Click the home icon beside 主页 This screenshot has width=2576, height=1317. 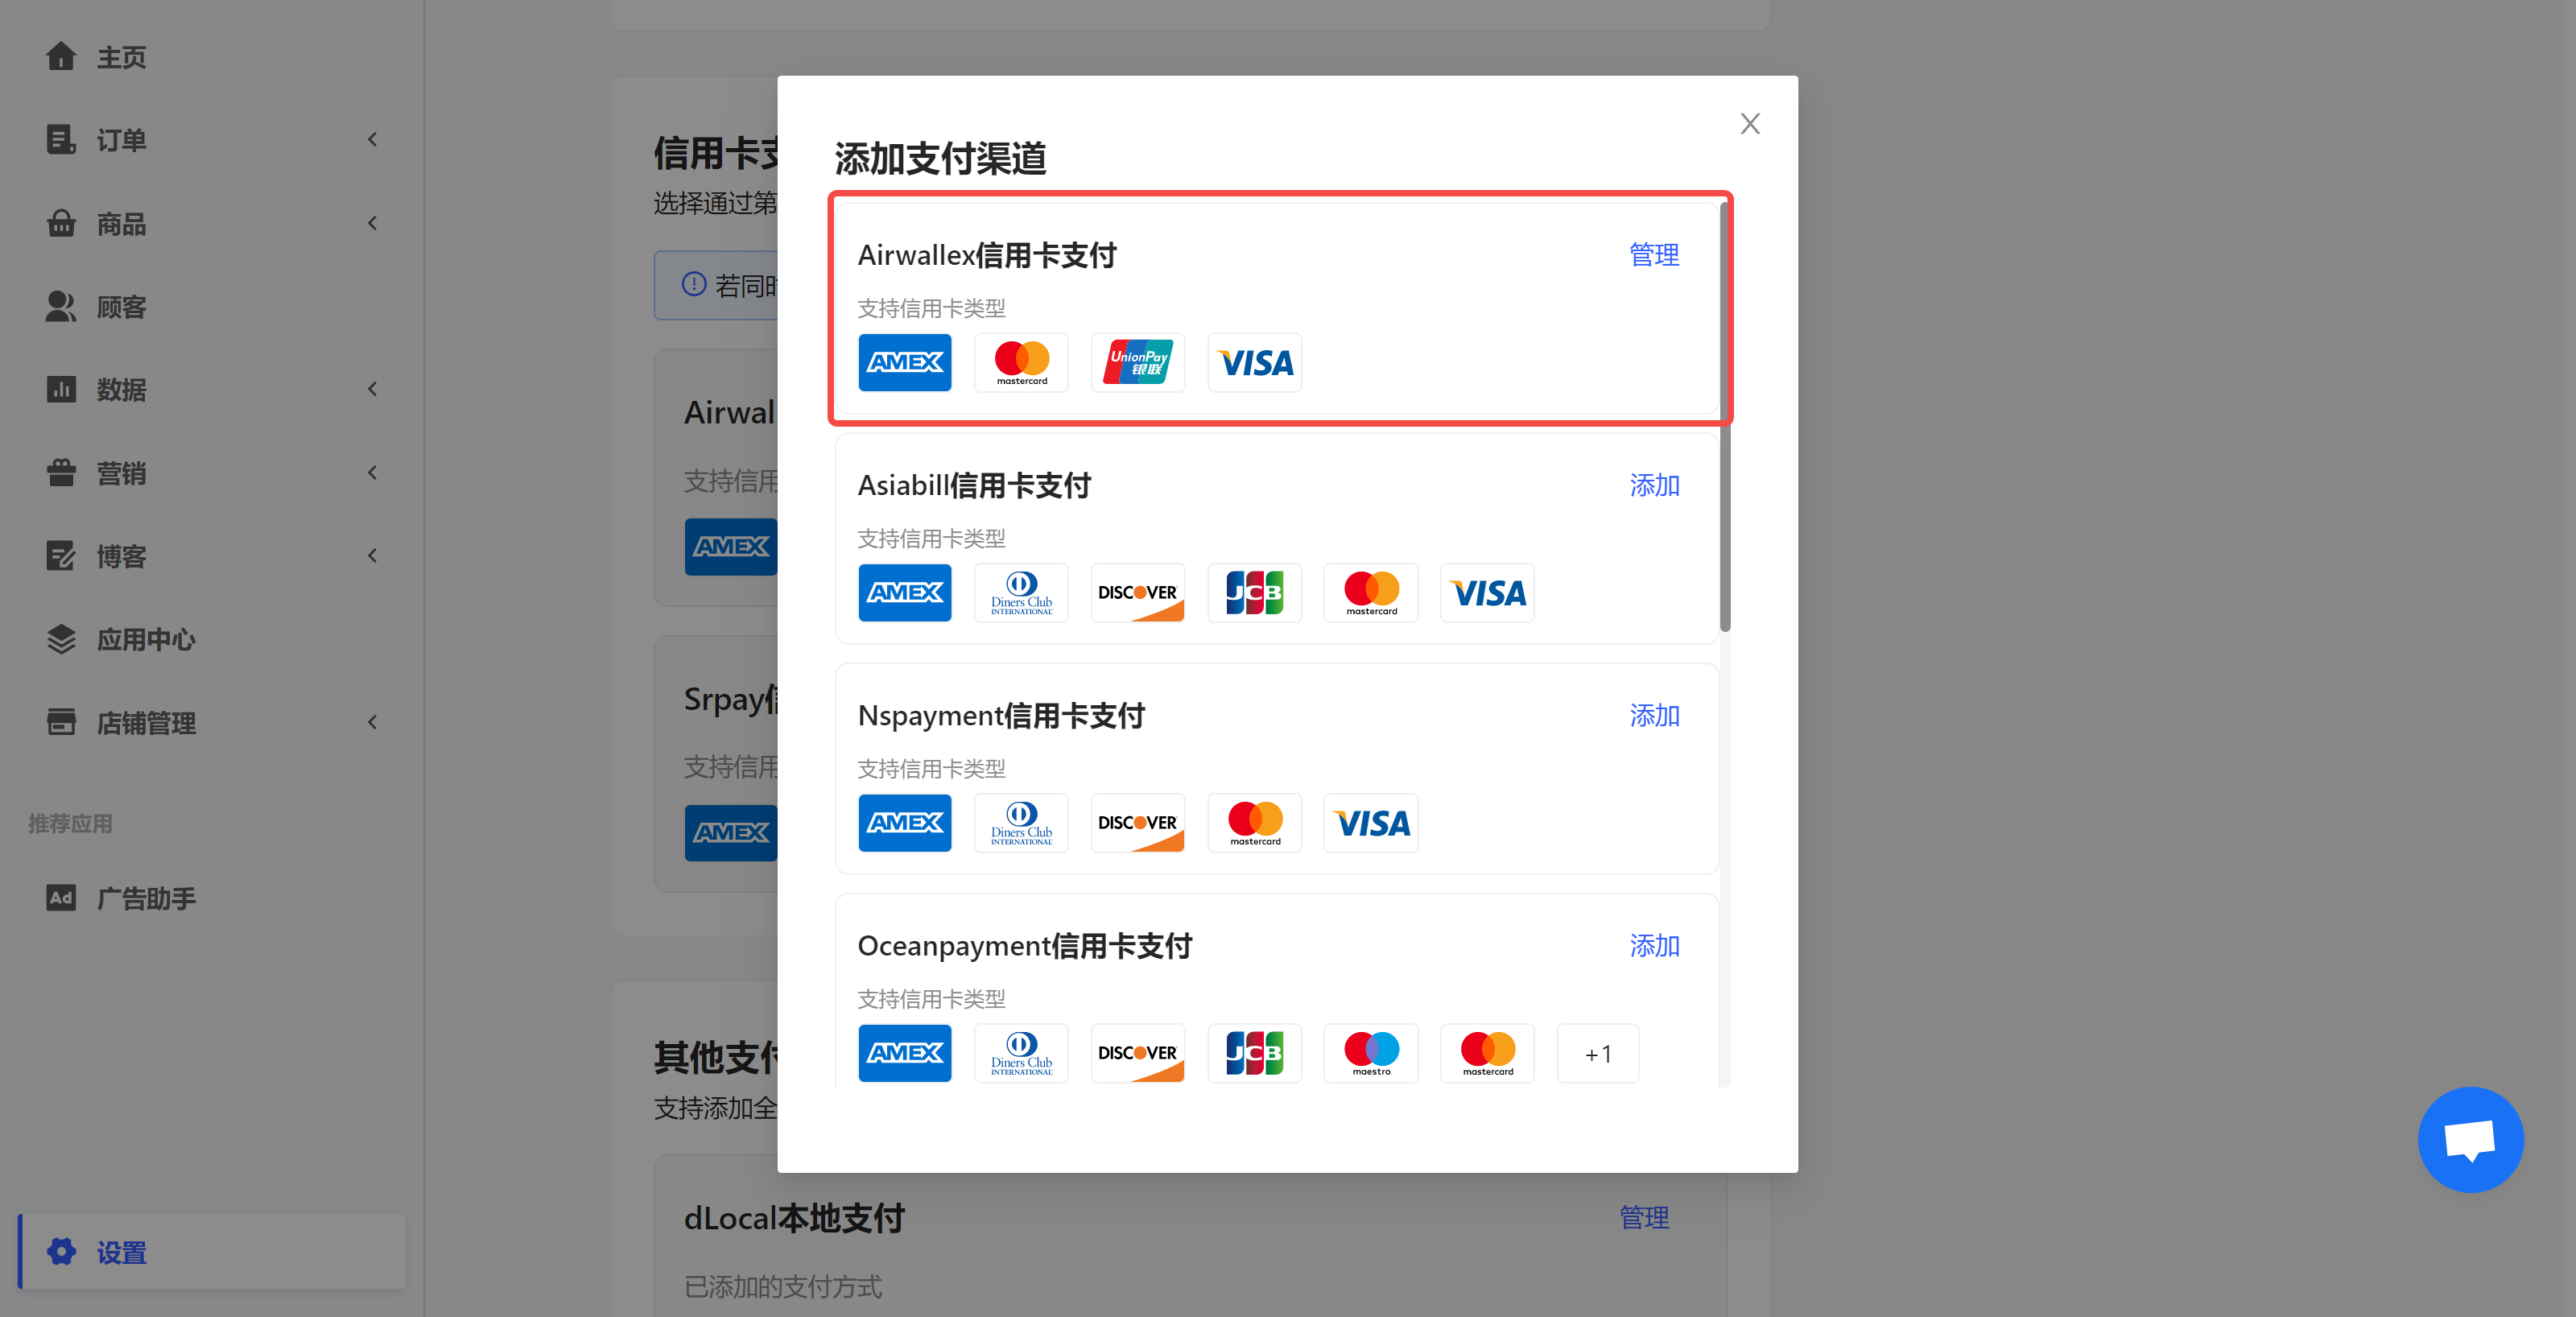[x=61, y=56]
